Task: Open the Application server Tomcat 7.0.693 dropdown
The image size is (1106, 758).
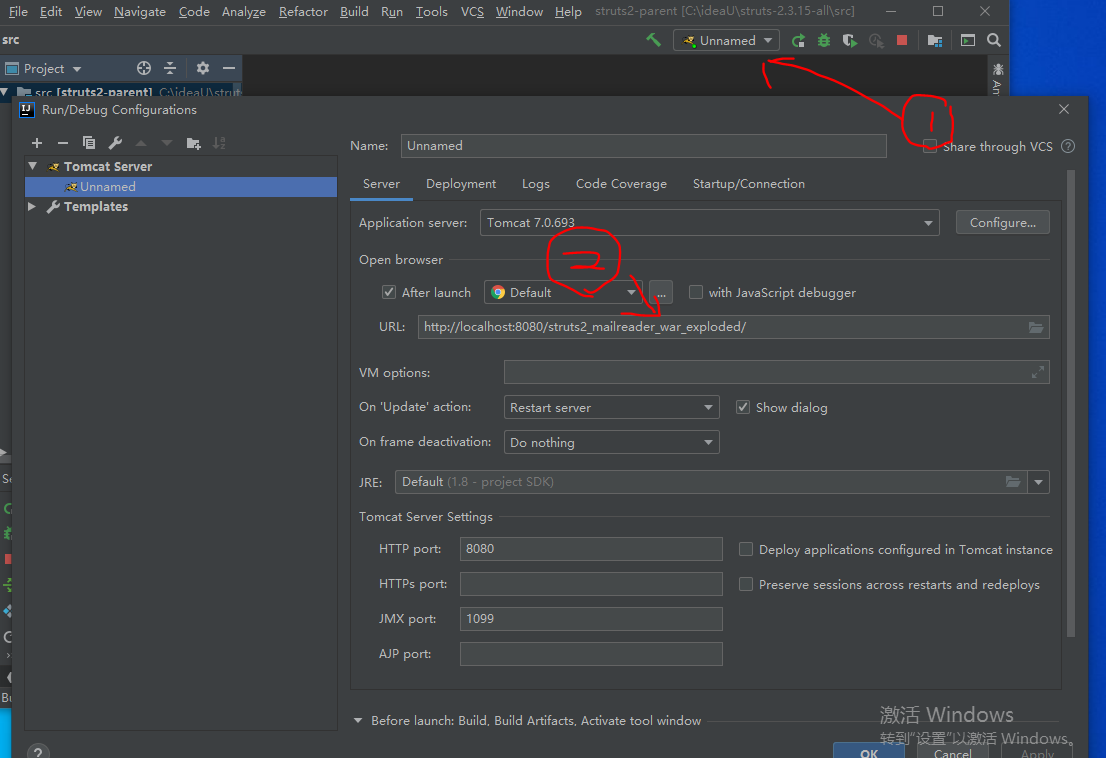Action: point(710,223)
